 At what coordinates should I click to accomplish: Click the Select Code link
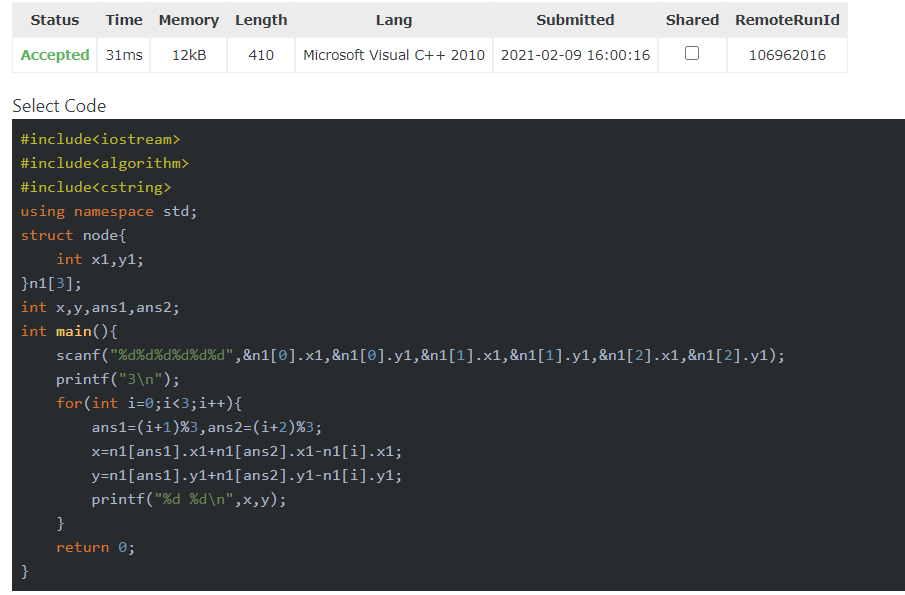[x=59, y=106]
